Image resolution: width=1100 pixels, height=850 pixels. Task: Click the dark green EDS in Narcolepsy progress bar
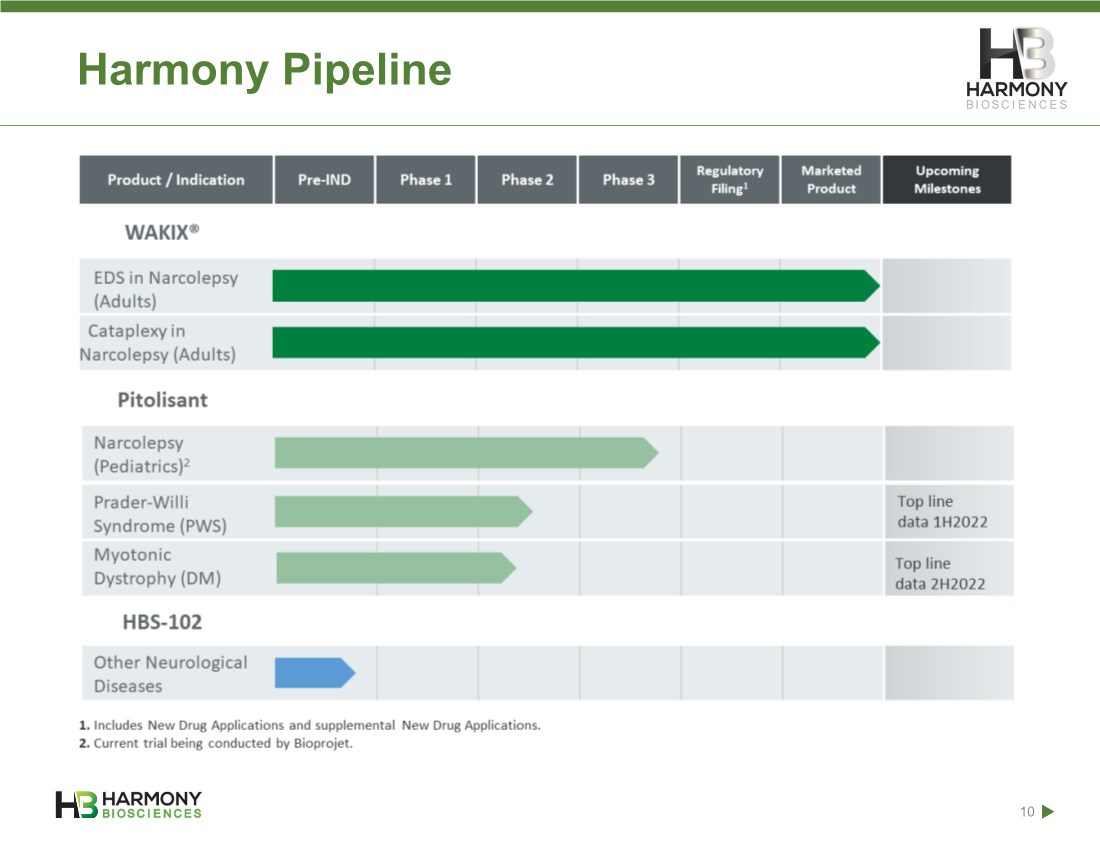coord(576,285)
